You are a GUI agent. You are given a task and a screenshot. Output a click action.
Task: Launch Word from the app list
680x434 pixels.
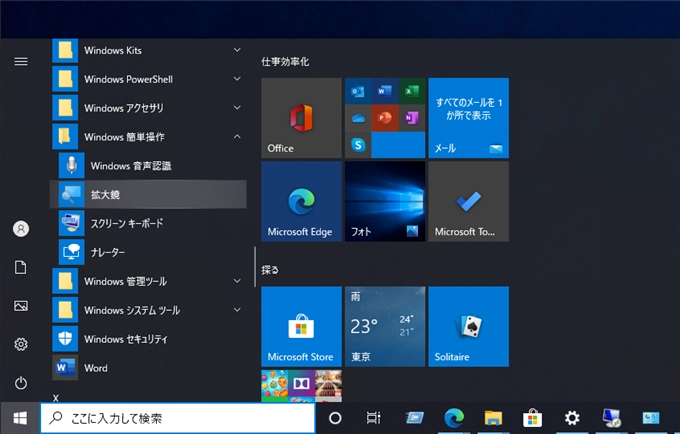148,368
